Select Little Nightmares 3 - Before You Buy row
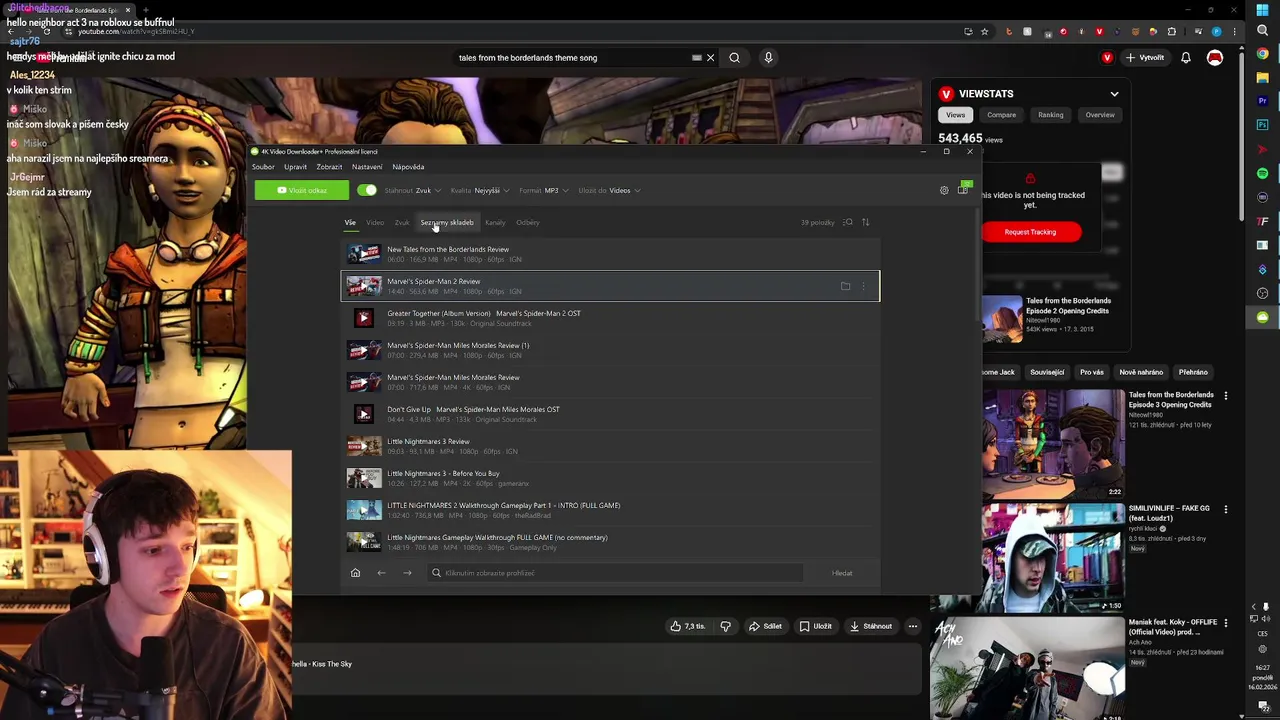This screenshot has height=720, width=1280. pos(610,478)
